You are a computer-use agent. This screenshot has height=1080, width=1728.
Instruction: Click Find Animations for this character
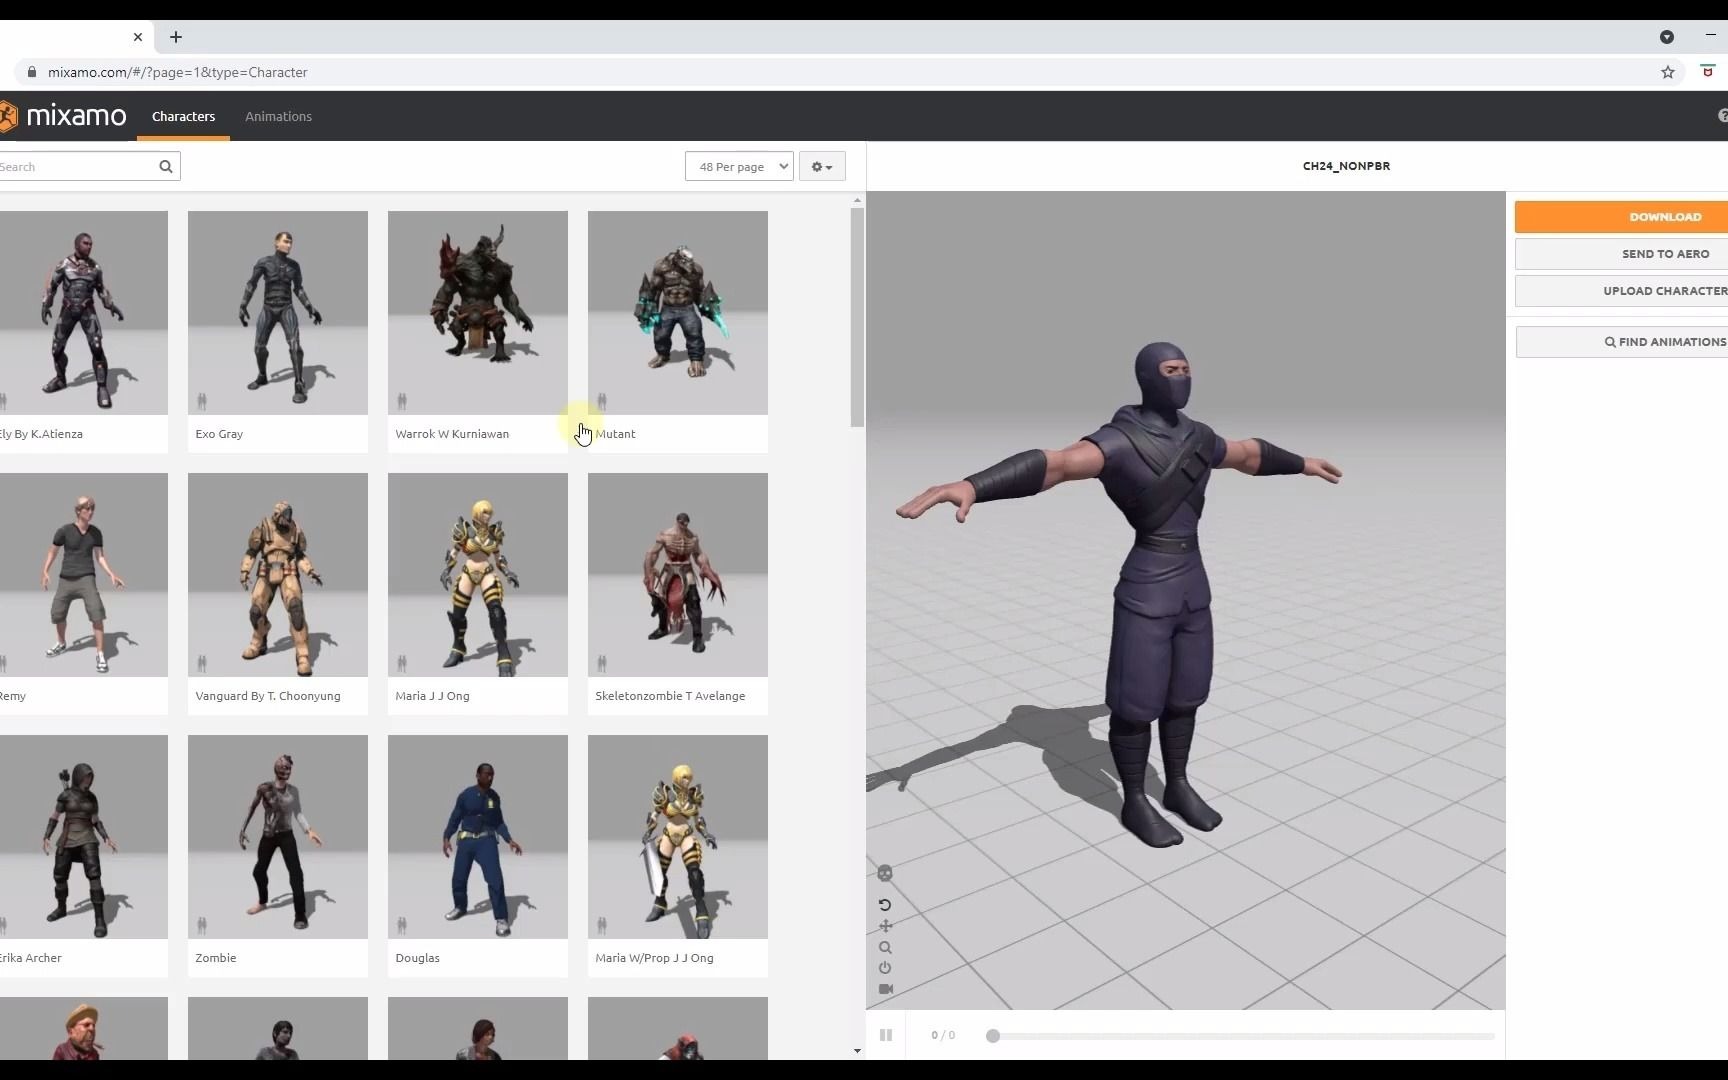(1663, 341)
